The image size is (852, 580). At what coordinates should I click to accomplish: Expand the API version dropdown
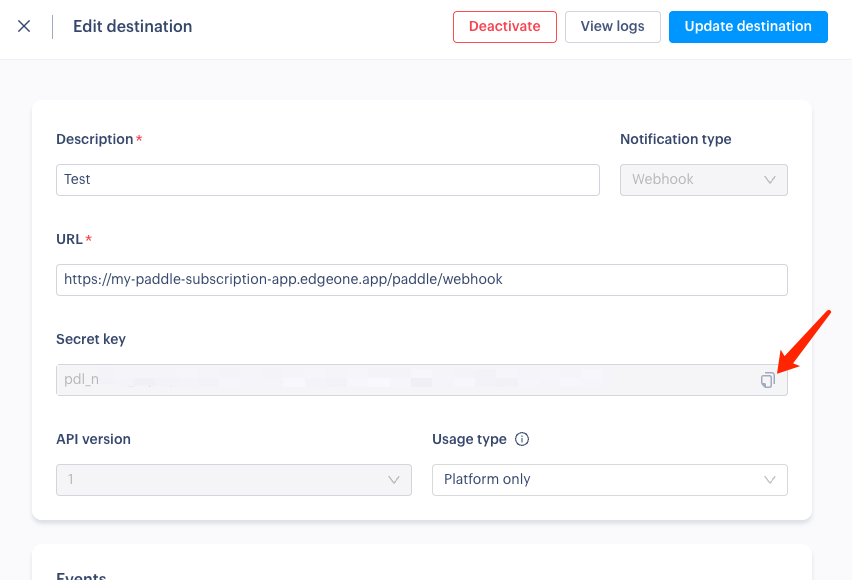click(234, 480)
